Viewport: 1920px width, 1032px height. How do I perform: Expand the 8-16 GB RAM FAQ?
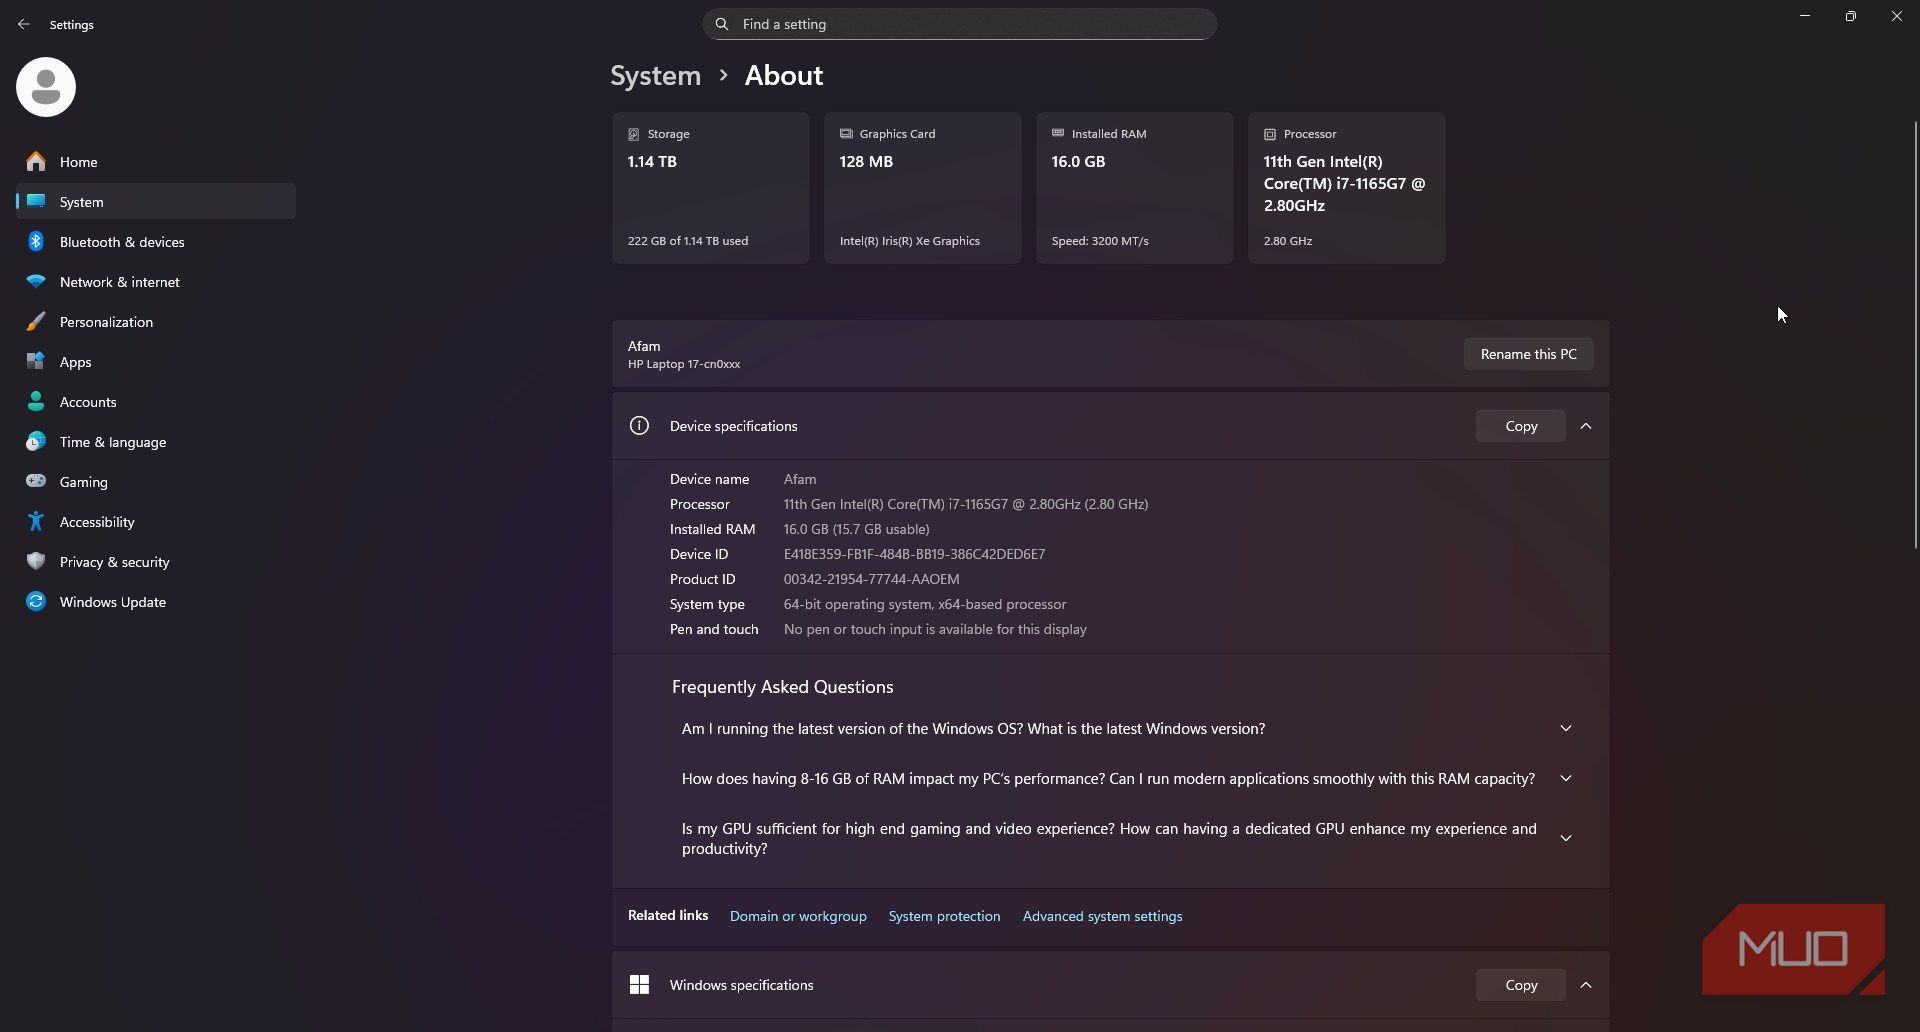[x=1566, y=779]
